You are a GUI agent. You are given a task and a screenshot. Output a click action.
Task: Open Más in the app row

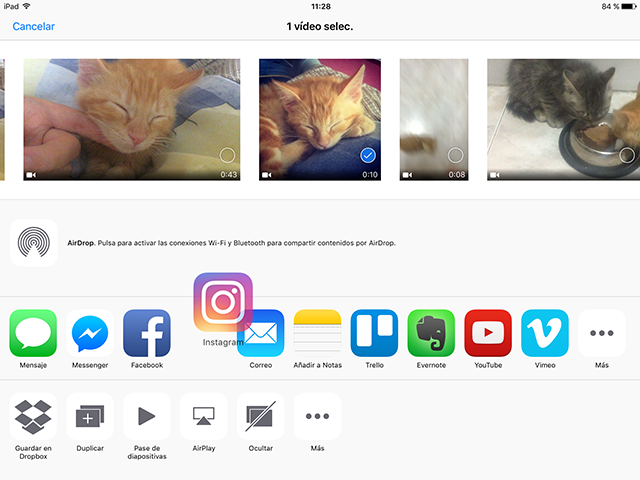pos(602,333)
